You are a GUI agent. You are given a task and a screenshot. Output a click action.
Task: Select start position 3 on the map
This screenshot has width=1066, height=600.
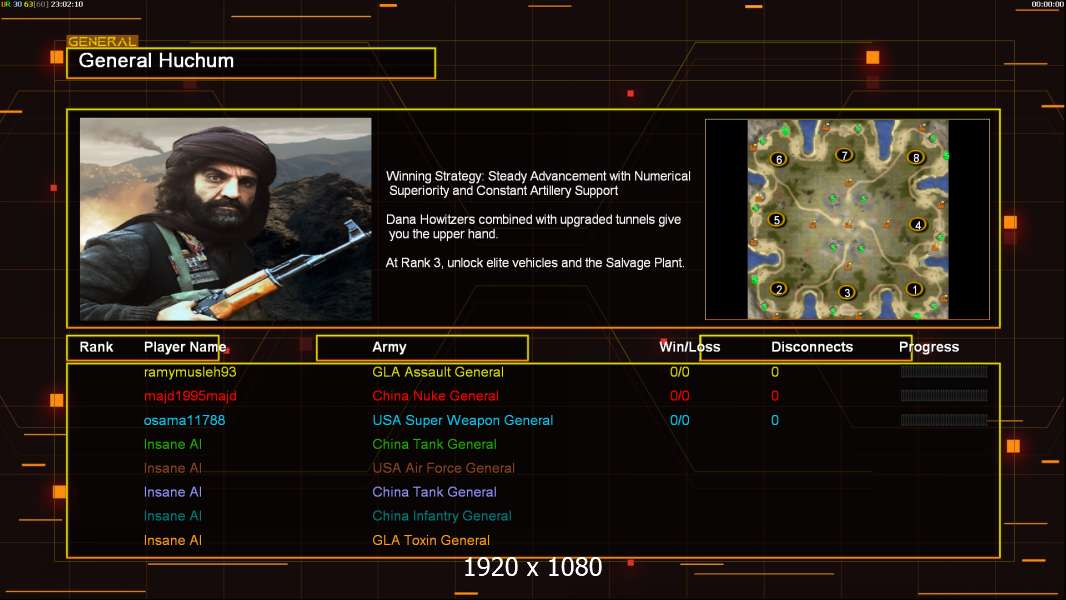846,292
